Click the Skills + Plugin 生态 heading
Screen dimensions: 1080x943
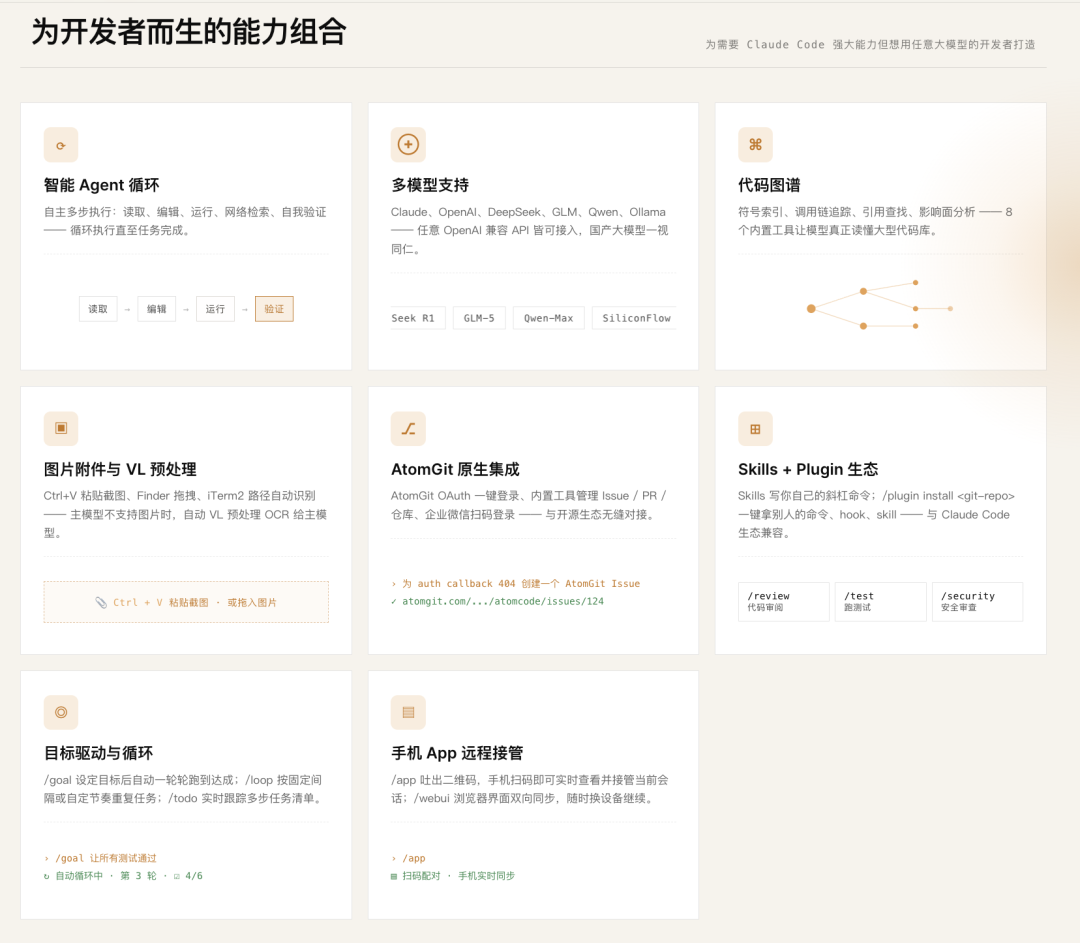click(808, 470)
